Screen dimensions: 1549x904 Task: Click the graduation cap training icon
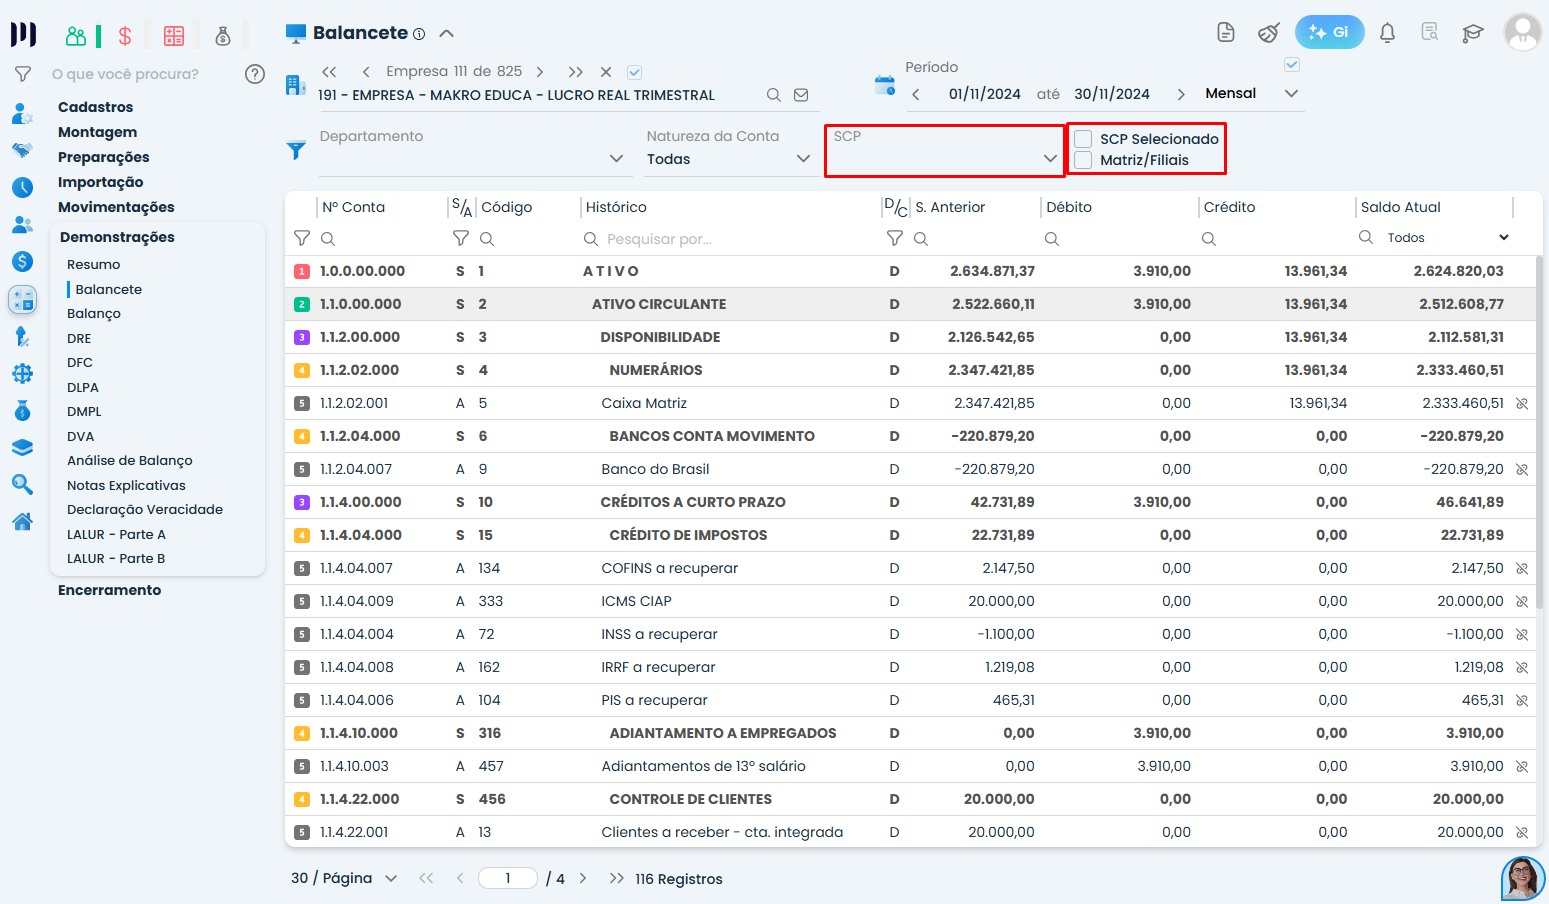1472,33
